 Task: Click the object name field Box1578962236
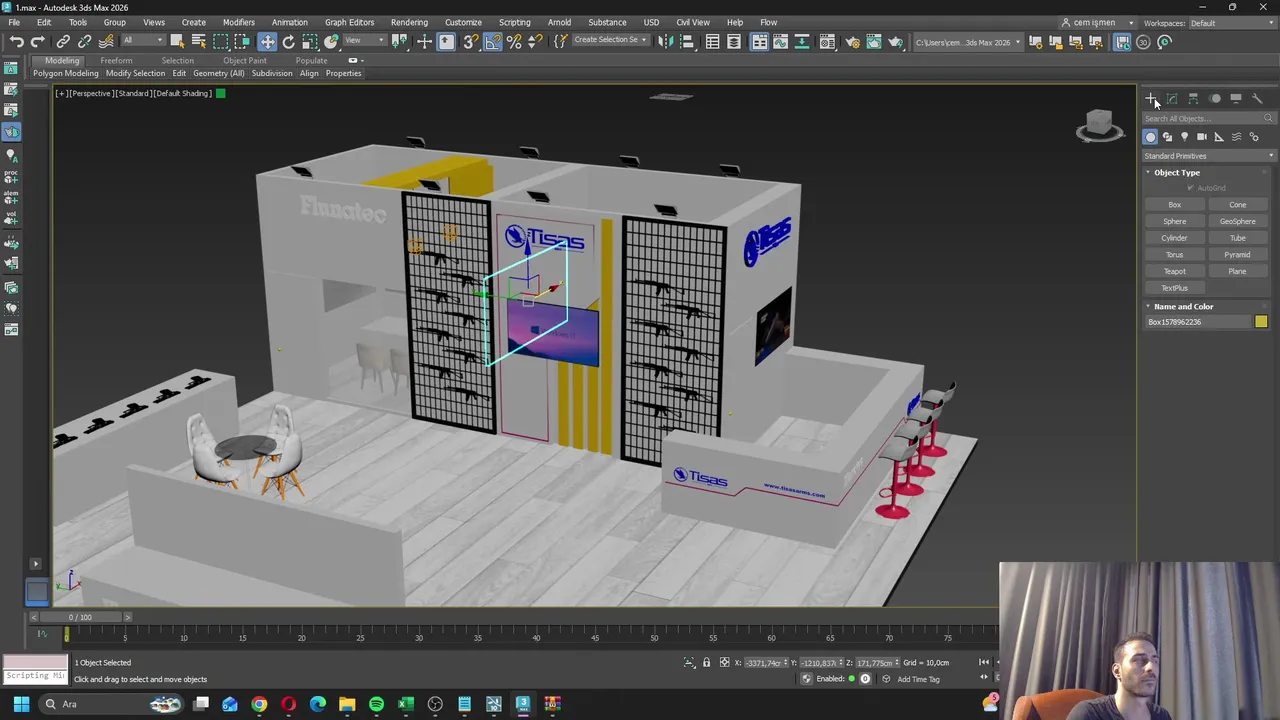tap(1199, 322)
